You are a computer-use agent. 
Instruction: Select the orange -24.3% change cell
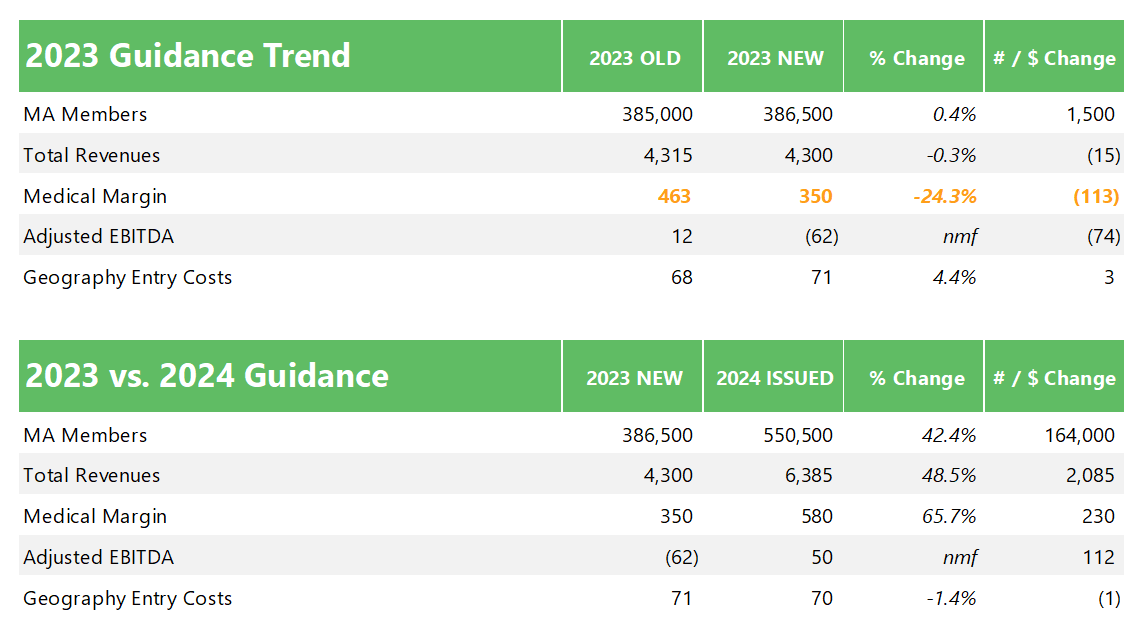(x=944, y=196)
